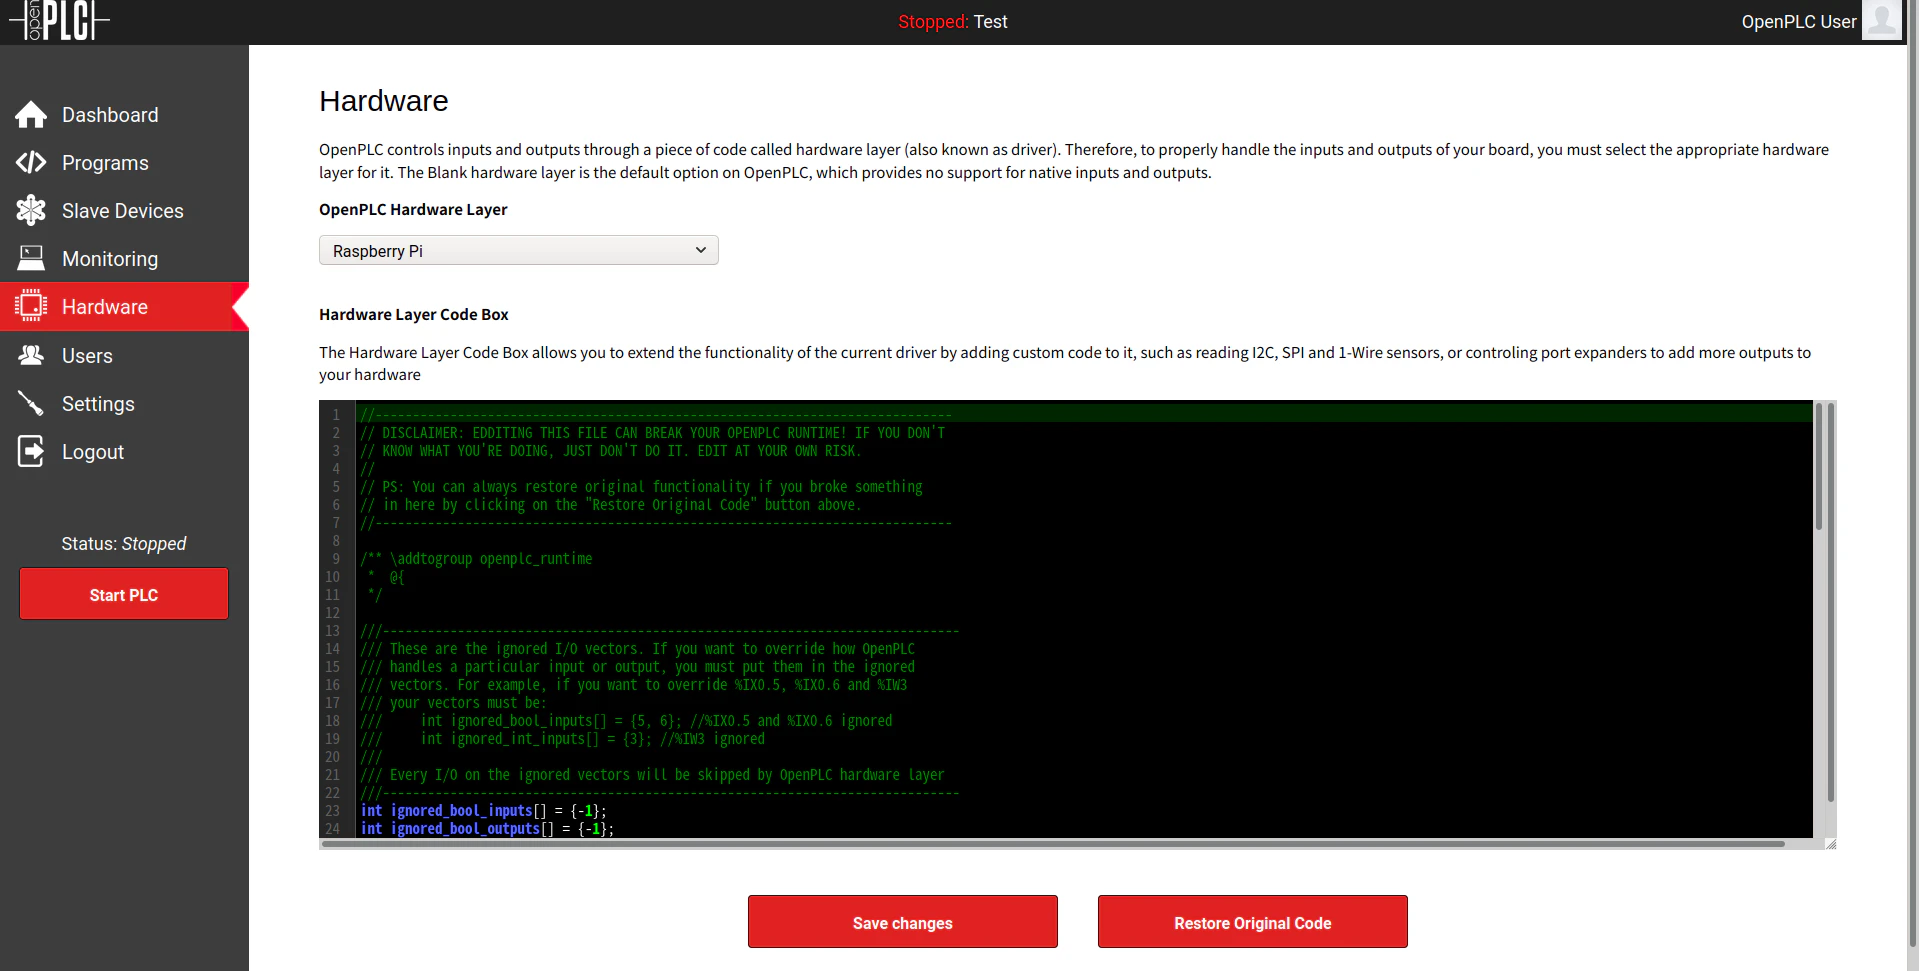
Task: Click the '\addtogroup openplc_runtime' code line
Action: (x=476, y=559)
